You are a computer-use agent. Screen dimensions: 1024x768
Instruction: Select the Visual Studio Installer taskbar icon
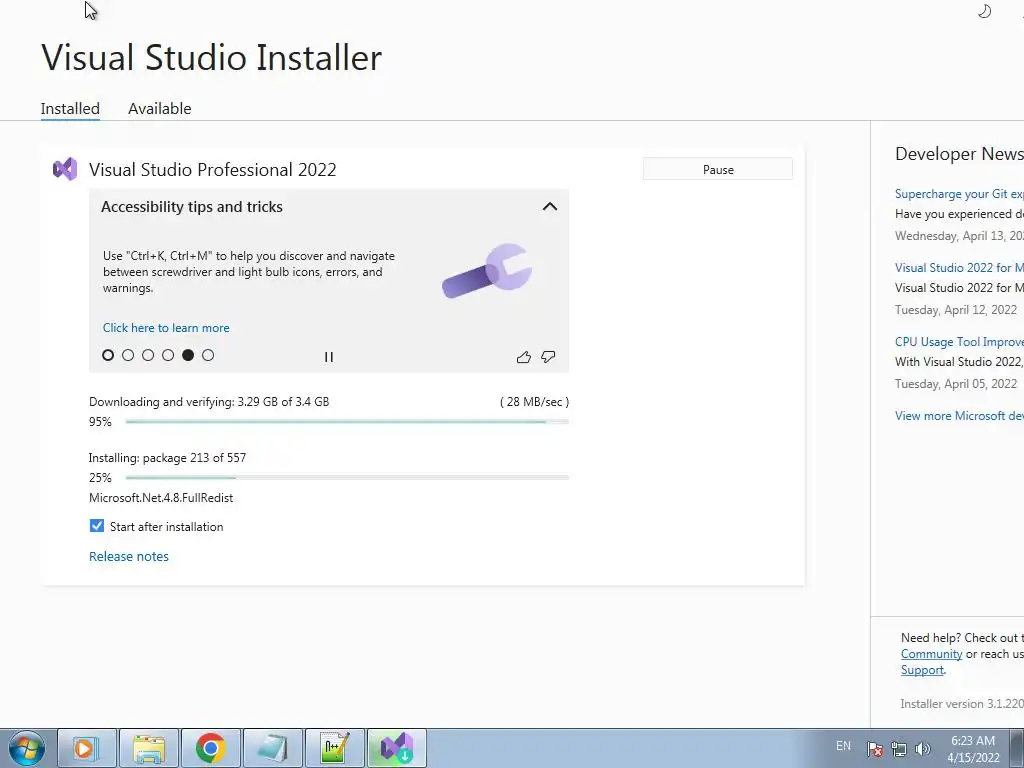coord(396,748)
